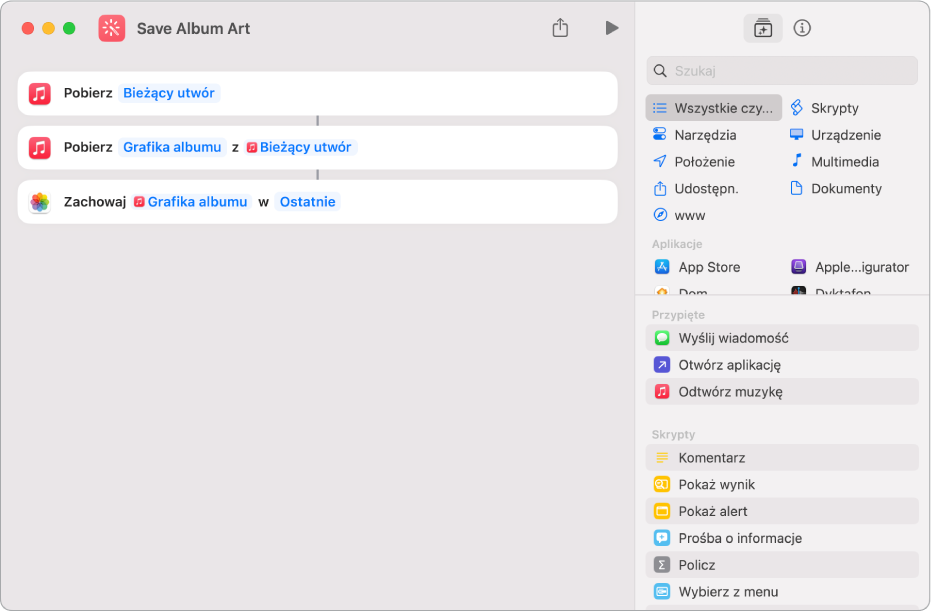The width and height of the screenshot is (931, 612).
Task: Select Apple Configurator app entry
Action: pyautogui.click(x=862, y=267)
